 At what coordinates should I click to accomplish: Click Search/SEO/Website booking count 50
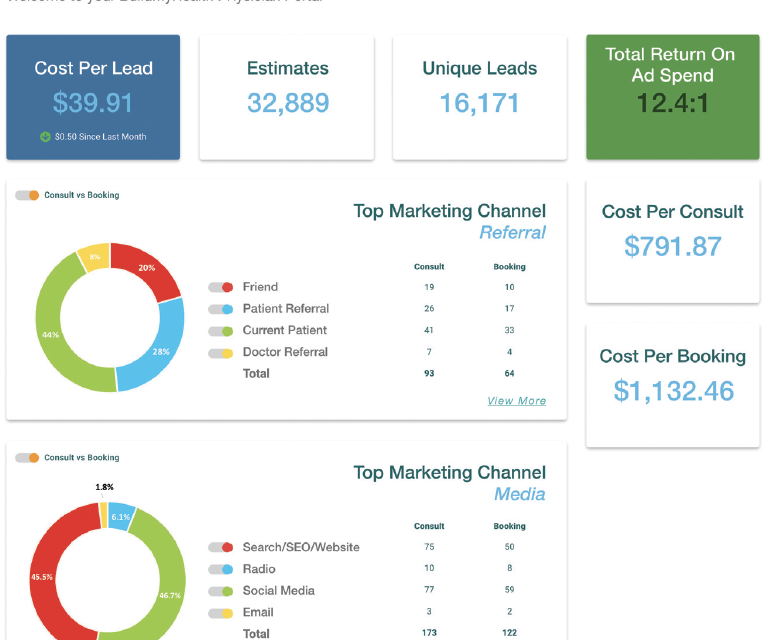(509, 547)
